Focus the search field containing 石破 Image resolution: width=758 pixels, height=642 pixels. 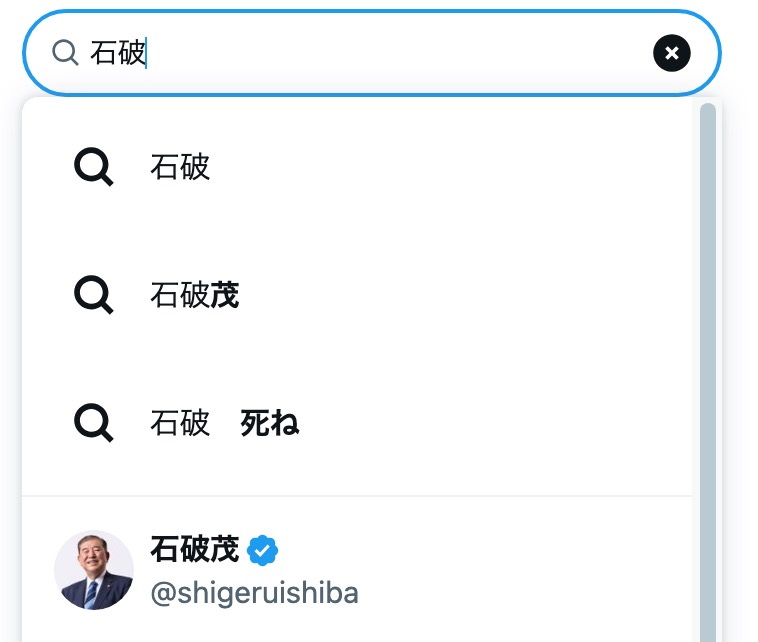371,53
